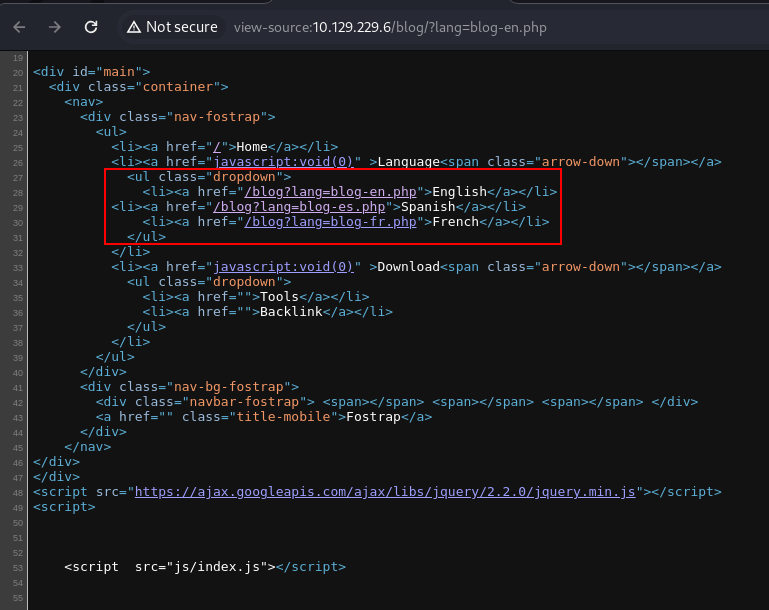Click the javascript:void(0) link beside Language
Viewport: 769px width, 610px height.
[283, 162]
